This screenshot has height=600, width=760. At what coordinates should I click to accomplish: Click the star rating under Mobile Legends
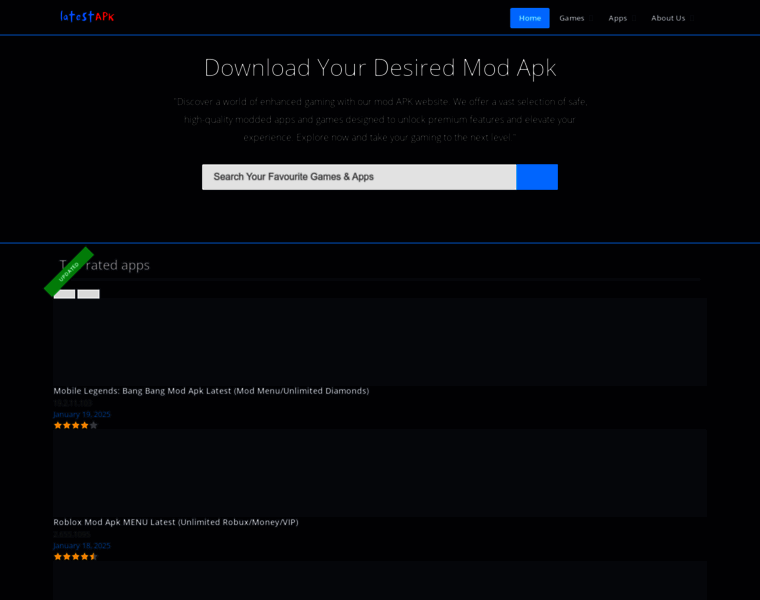76,425
